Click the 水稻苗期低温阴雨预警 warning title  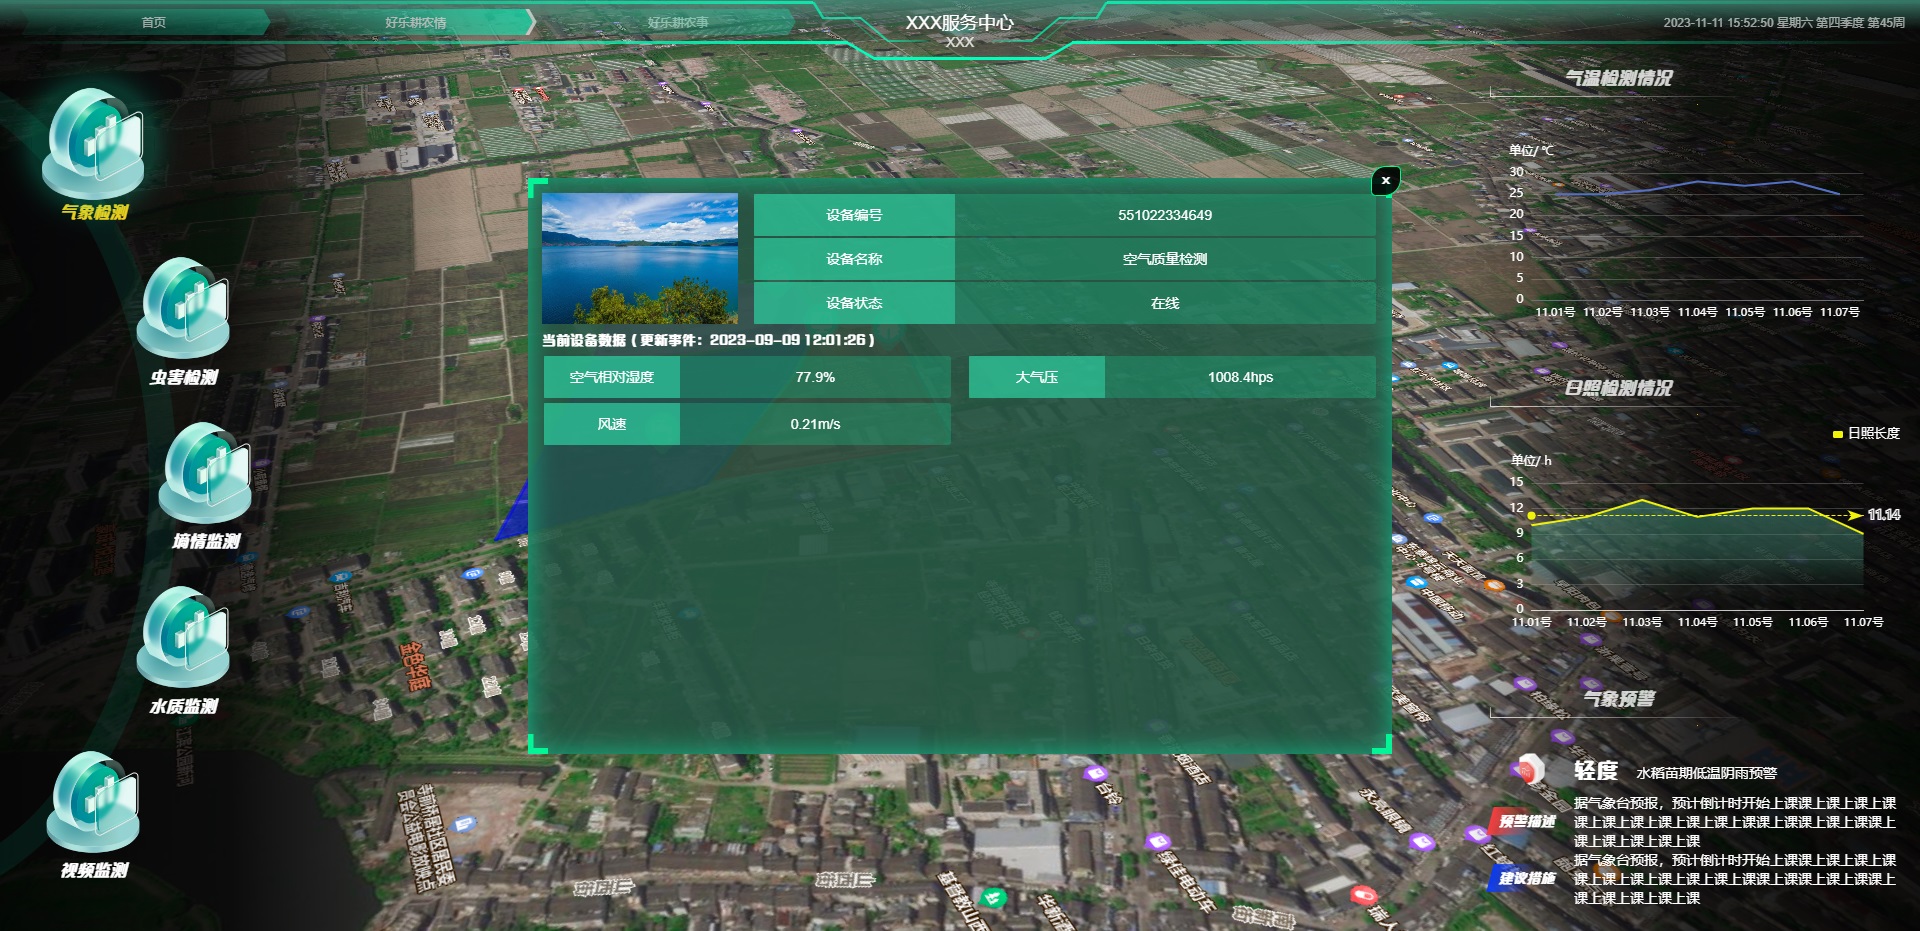click(x=1706, y=773)
